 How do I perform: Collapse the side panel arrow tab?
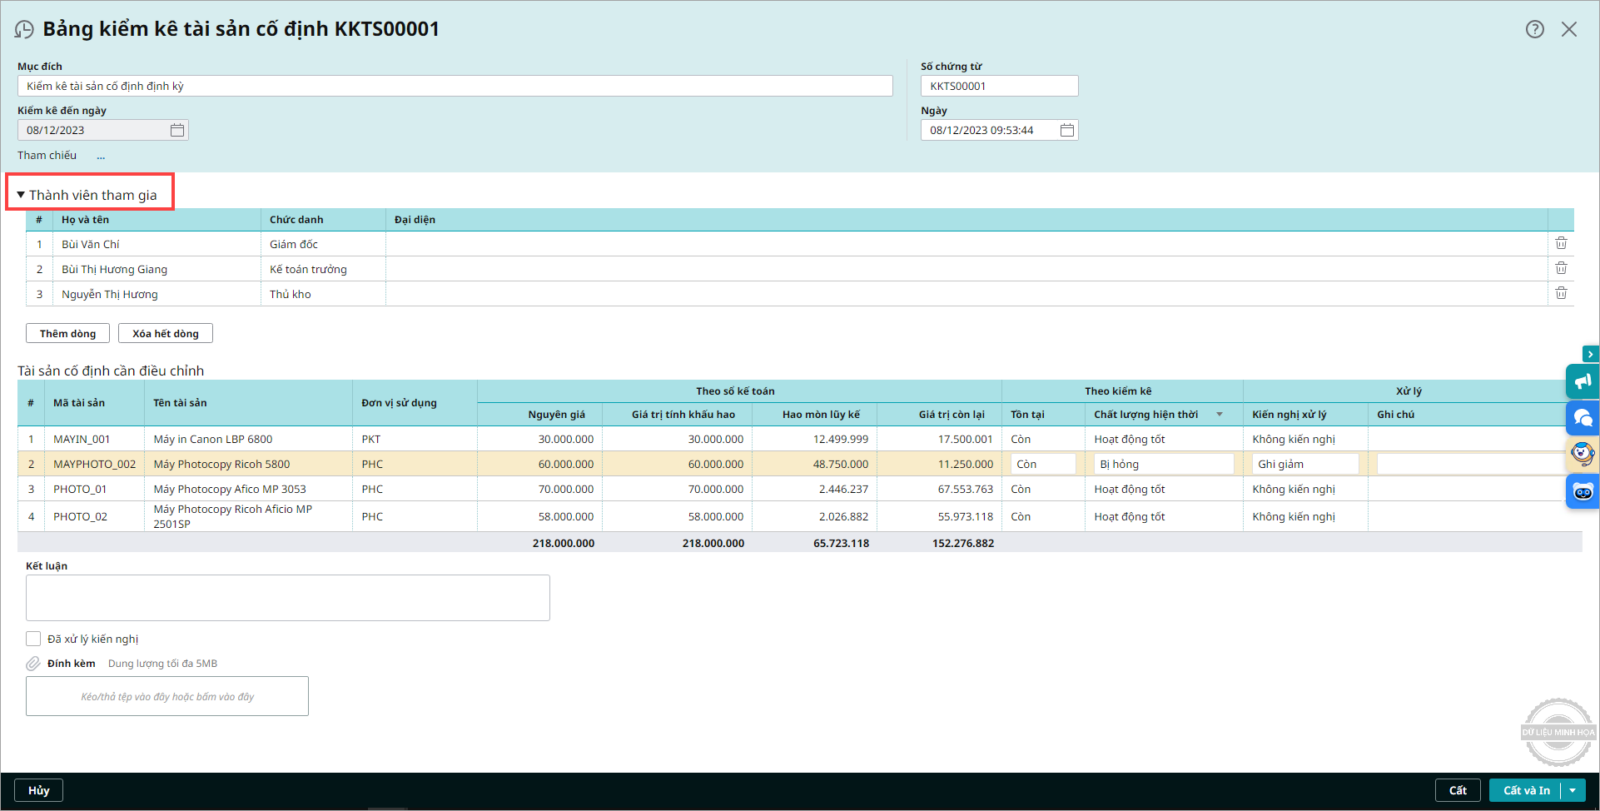1590,354
